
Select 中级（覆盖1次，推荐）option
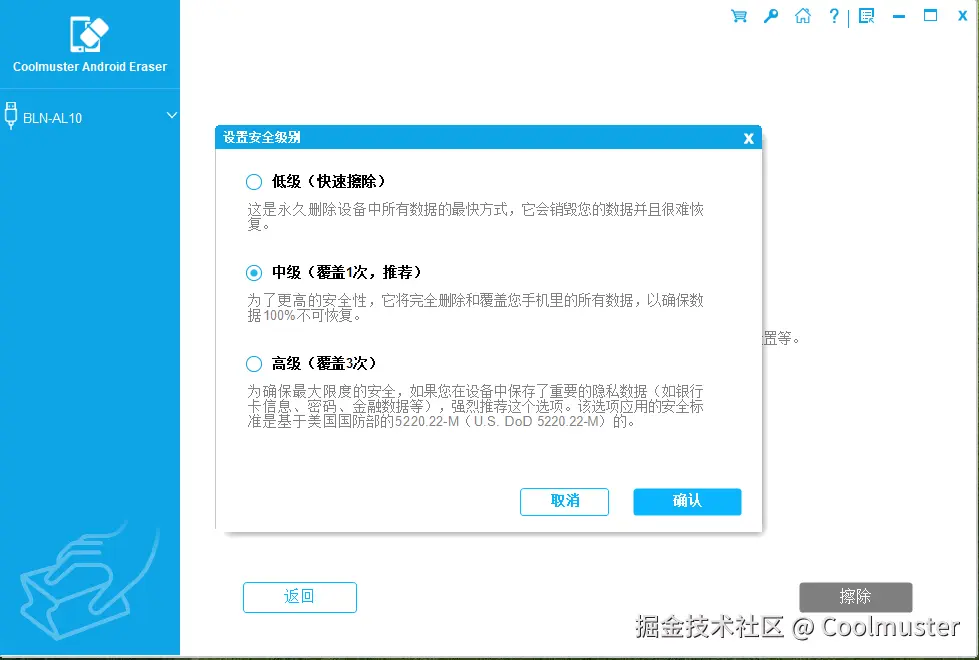[x=255, y=272]
